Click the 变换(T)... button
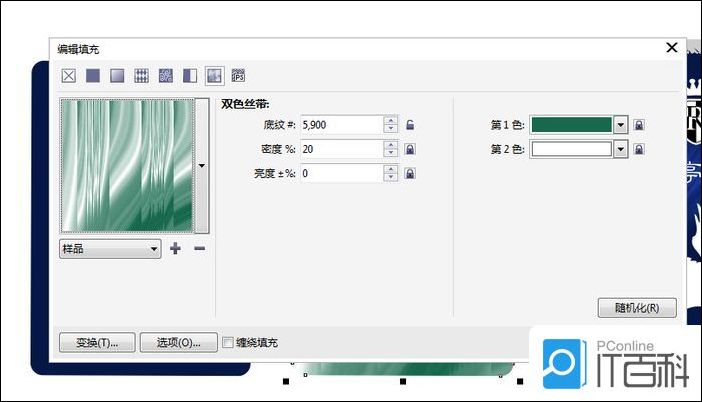 (97, 343)
